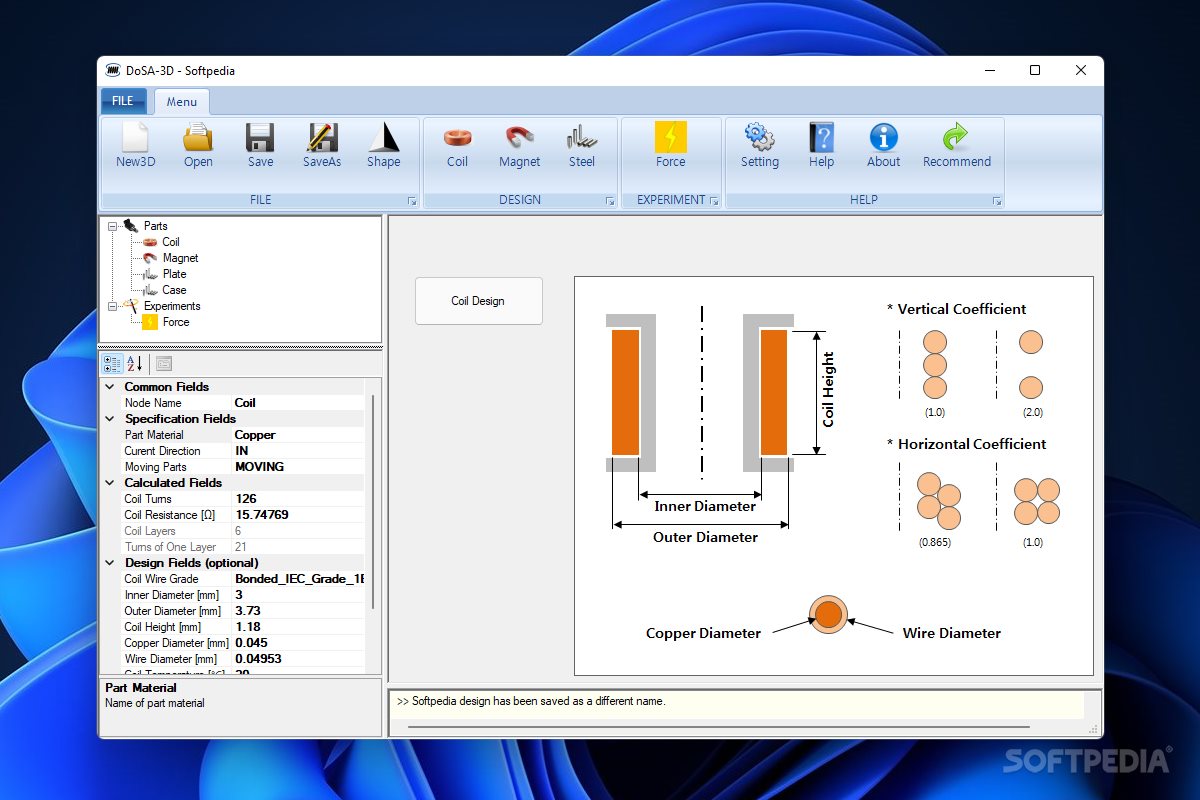
Task: Select Coil Resistance value 15.74769
Action: [299, 515]
